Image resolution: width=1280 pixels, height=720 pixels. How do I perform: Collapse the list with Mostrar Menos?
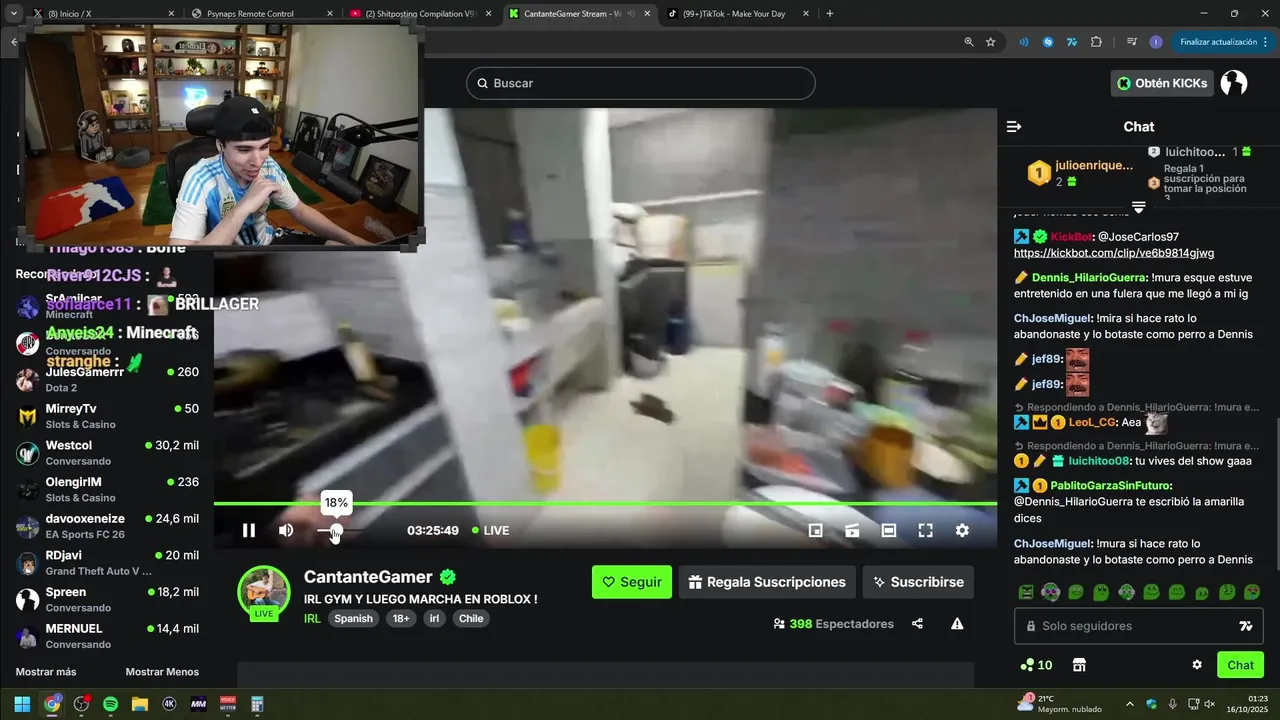point(162,672)
